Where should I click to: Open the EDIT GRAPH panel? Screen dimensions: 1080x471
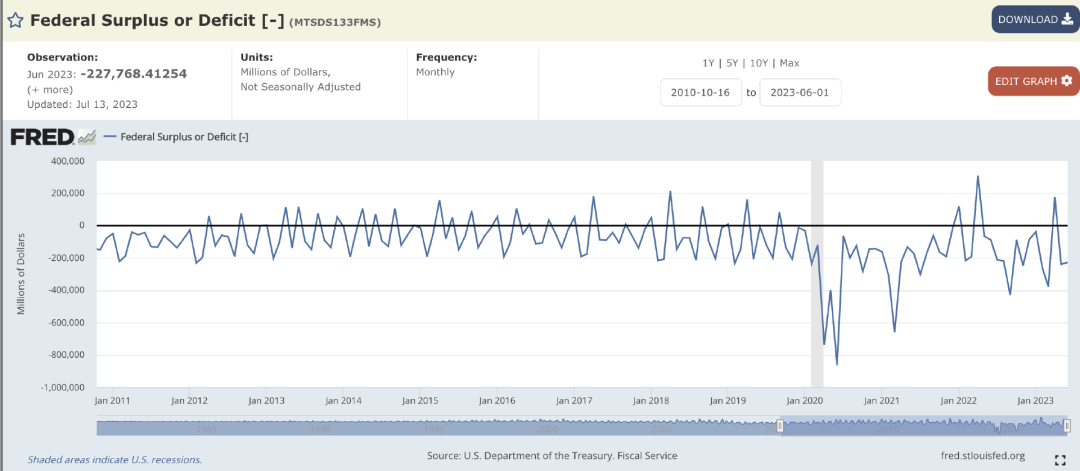pos(1033,81)
